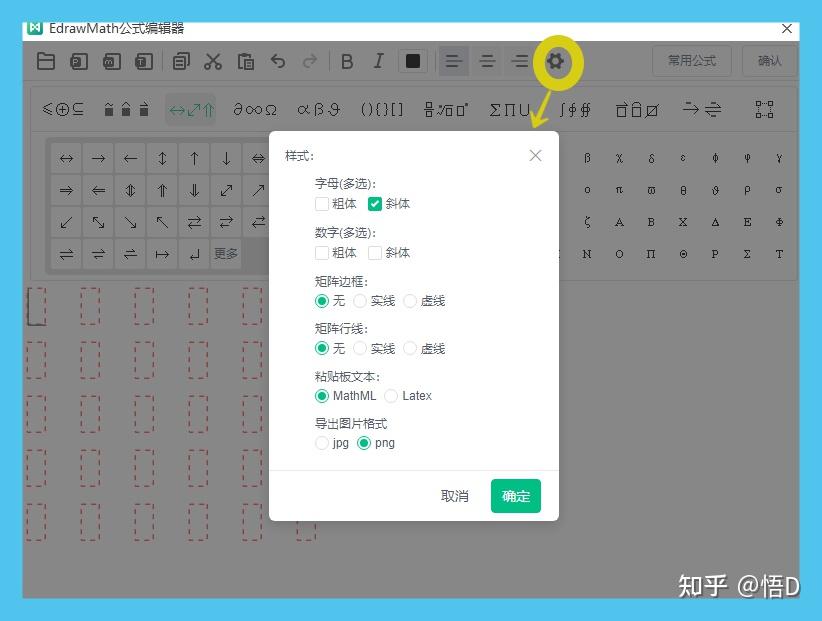This screenshot has height=621, width=822.
Task: Select jpg export image format
Action: [321, 443]
